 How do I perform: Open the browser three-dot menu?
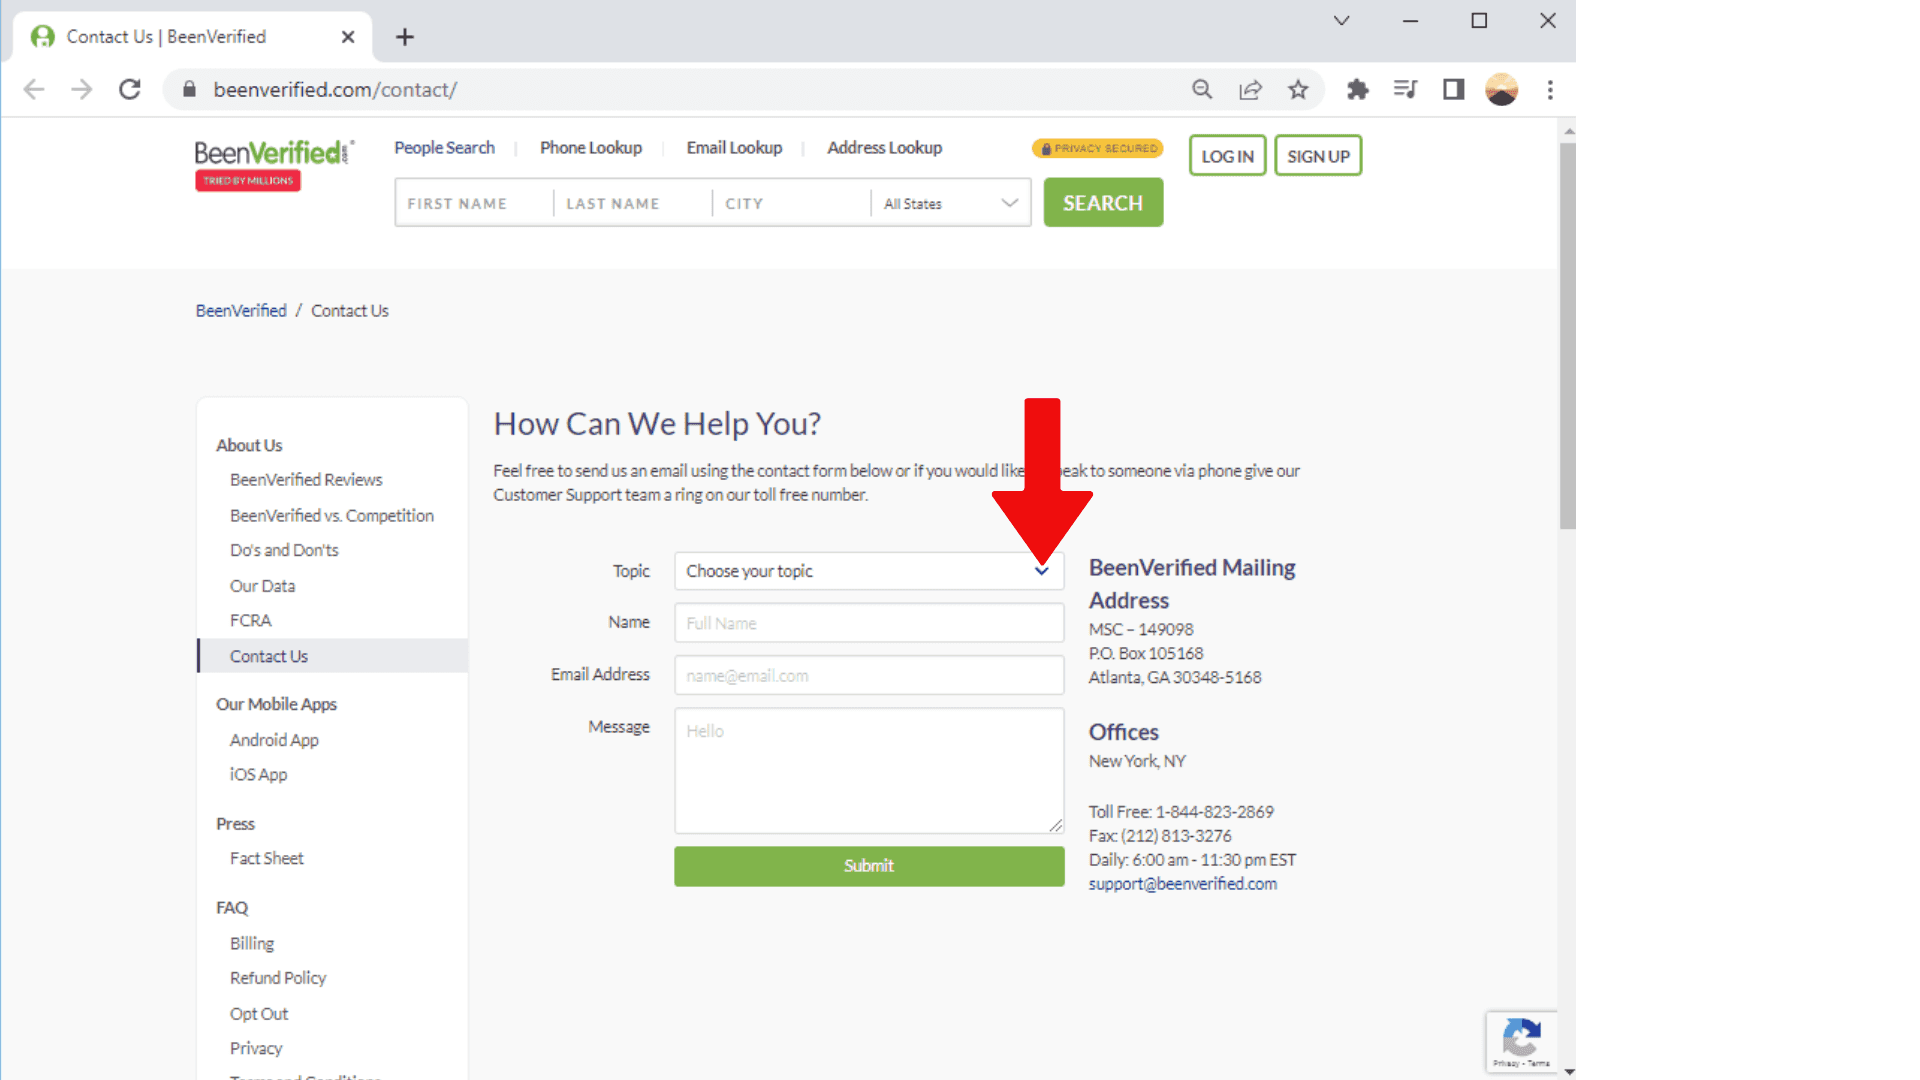tap(1550, 89)
